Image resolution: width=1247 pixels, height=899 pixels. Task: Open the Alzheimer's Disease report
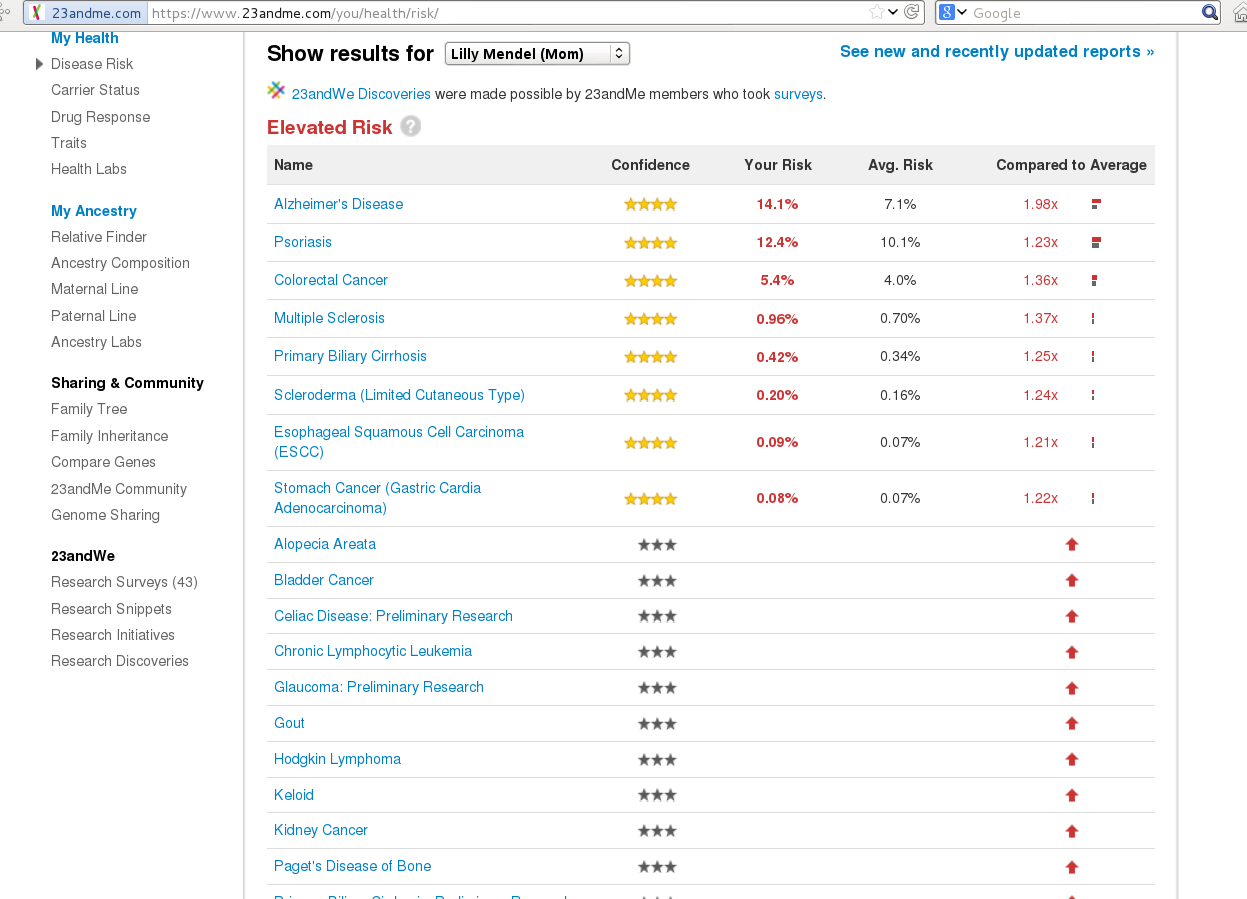pyautogui.click(x=339, y=204)
